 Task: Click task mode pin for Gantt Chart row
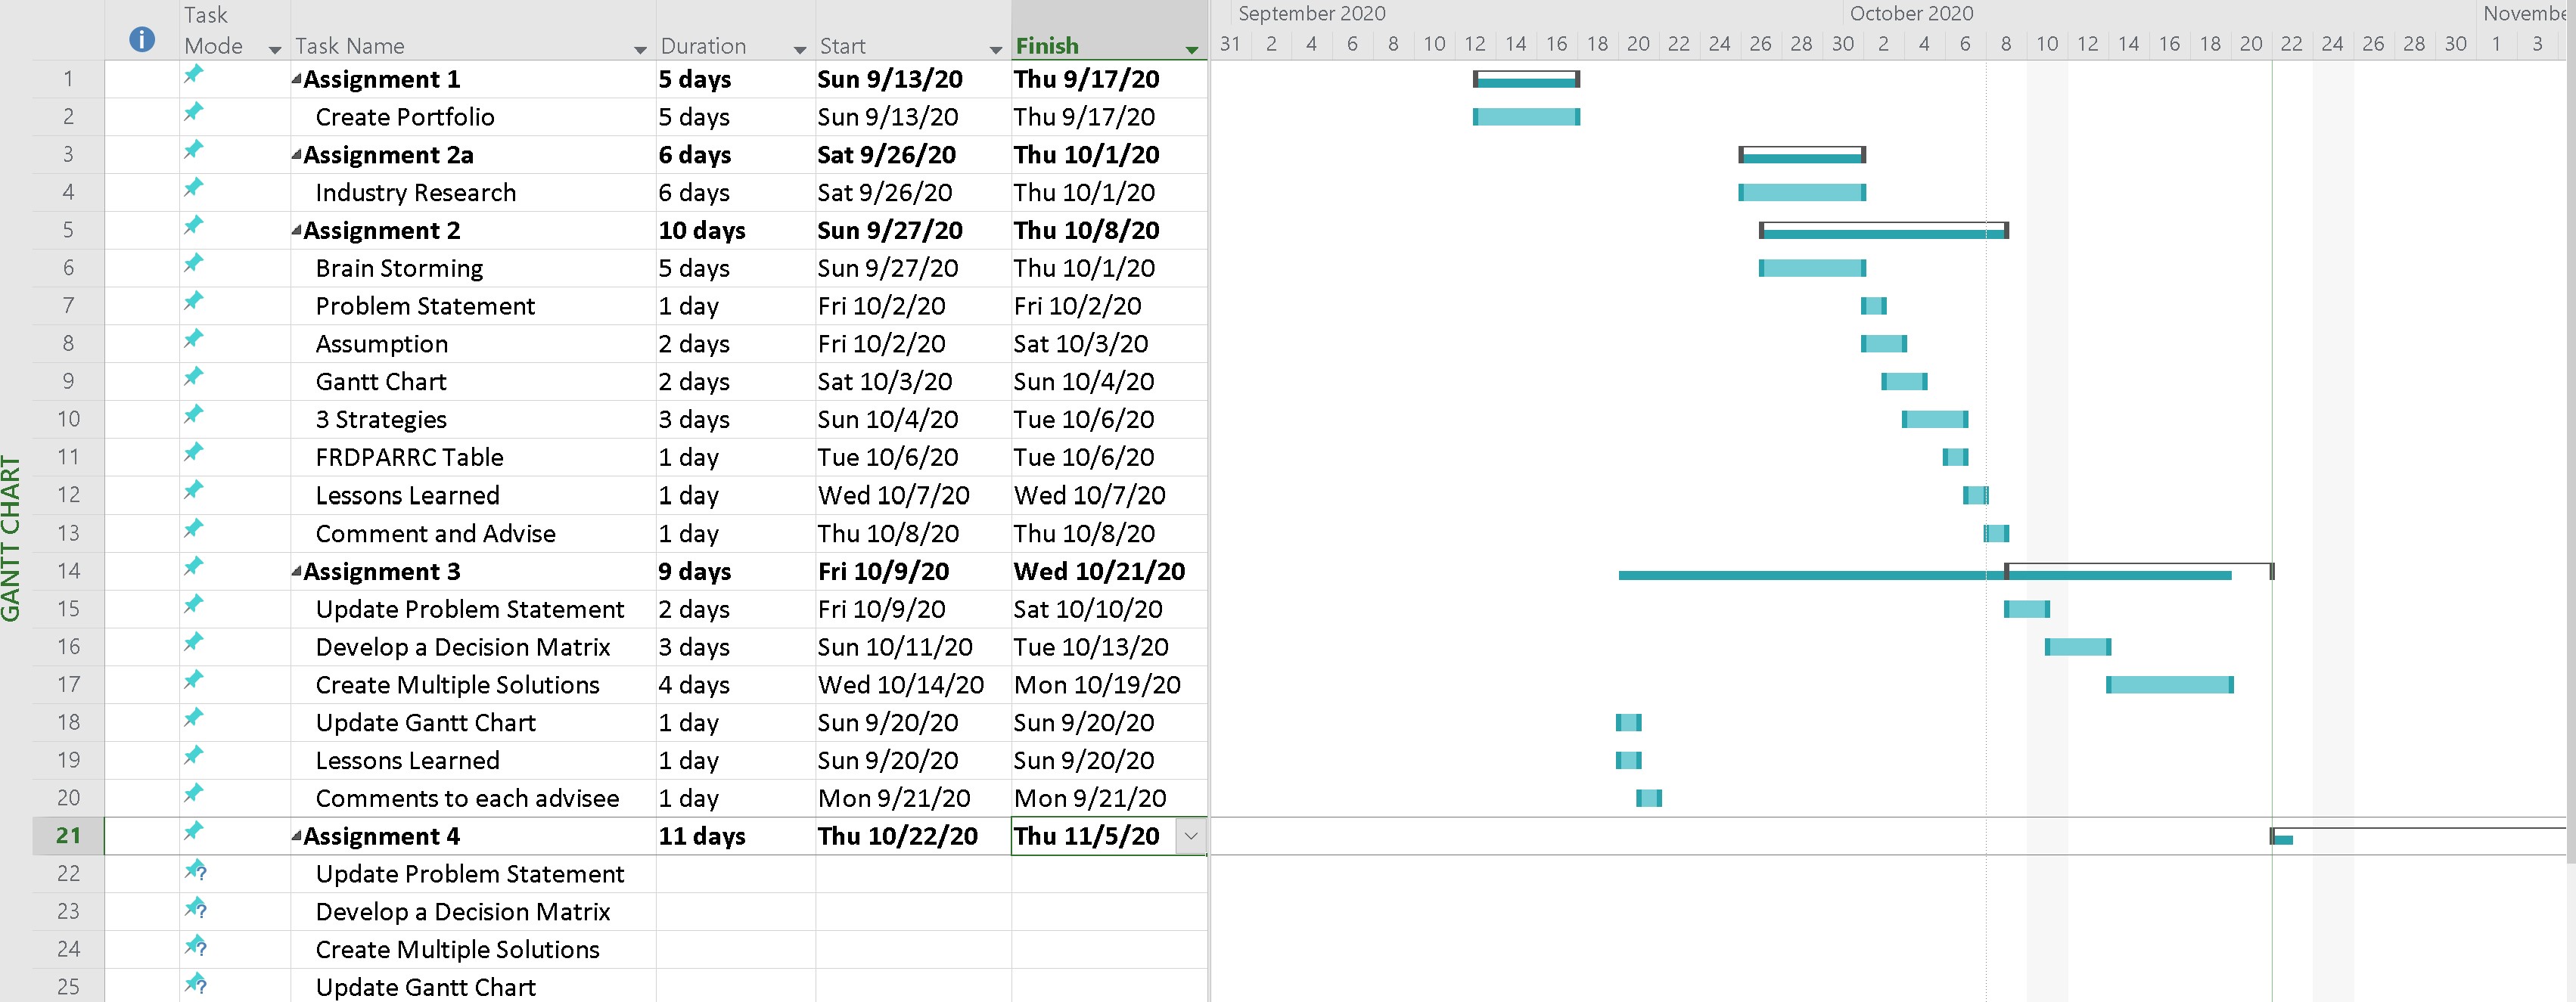pos(193,377)
